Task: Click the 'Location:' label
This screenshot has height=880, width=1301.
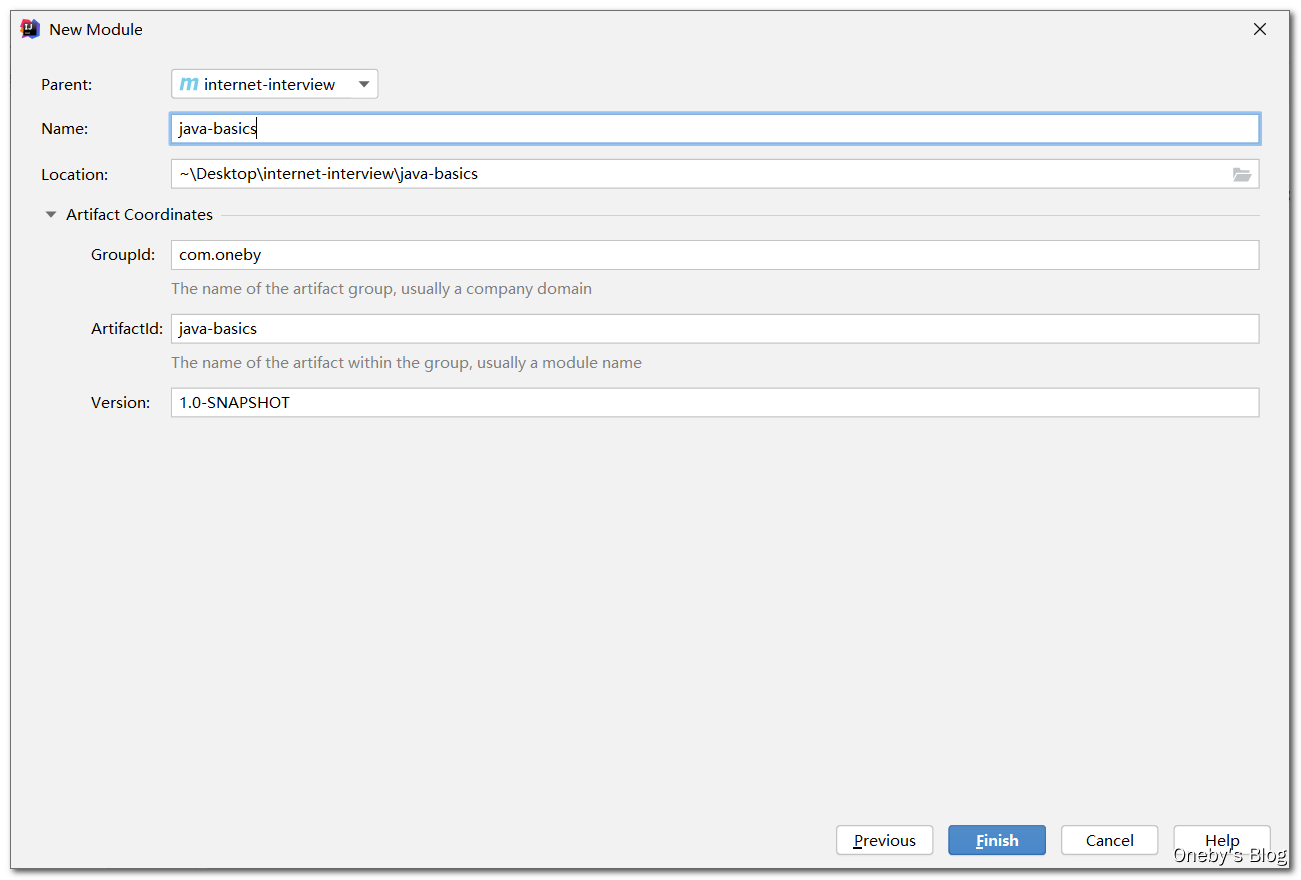Action: [x=74, y=175]
